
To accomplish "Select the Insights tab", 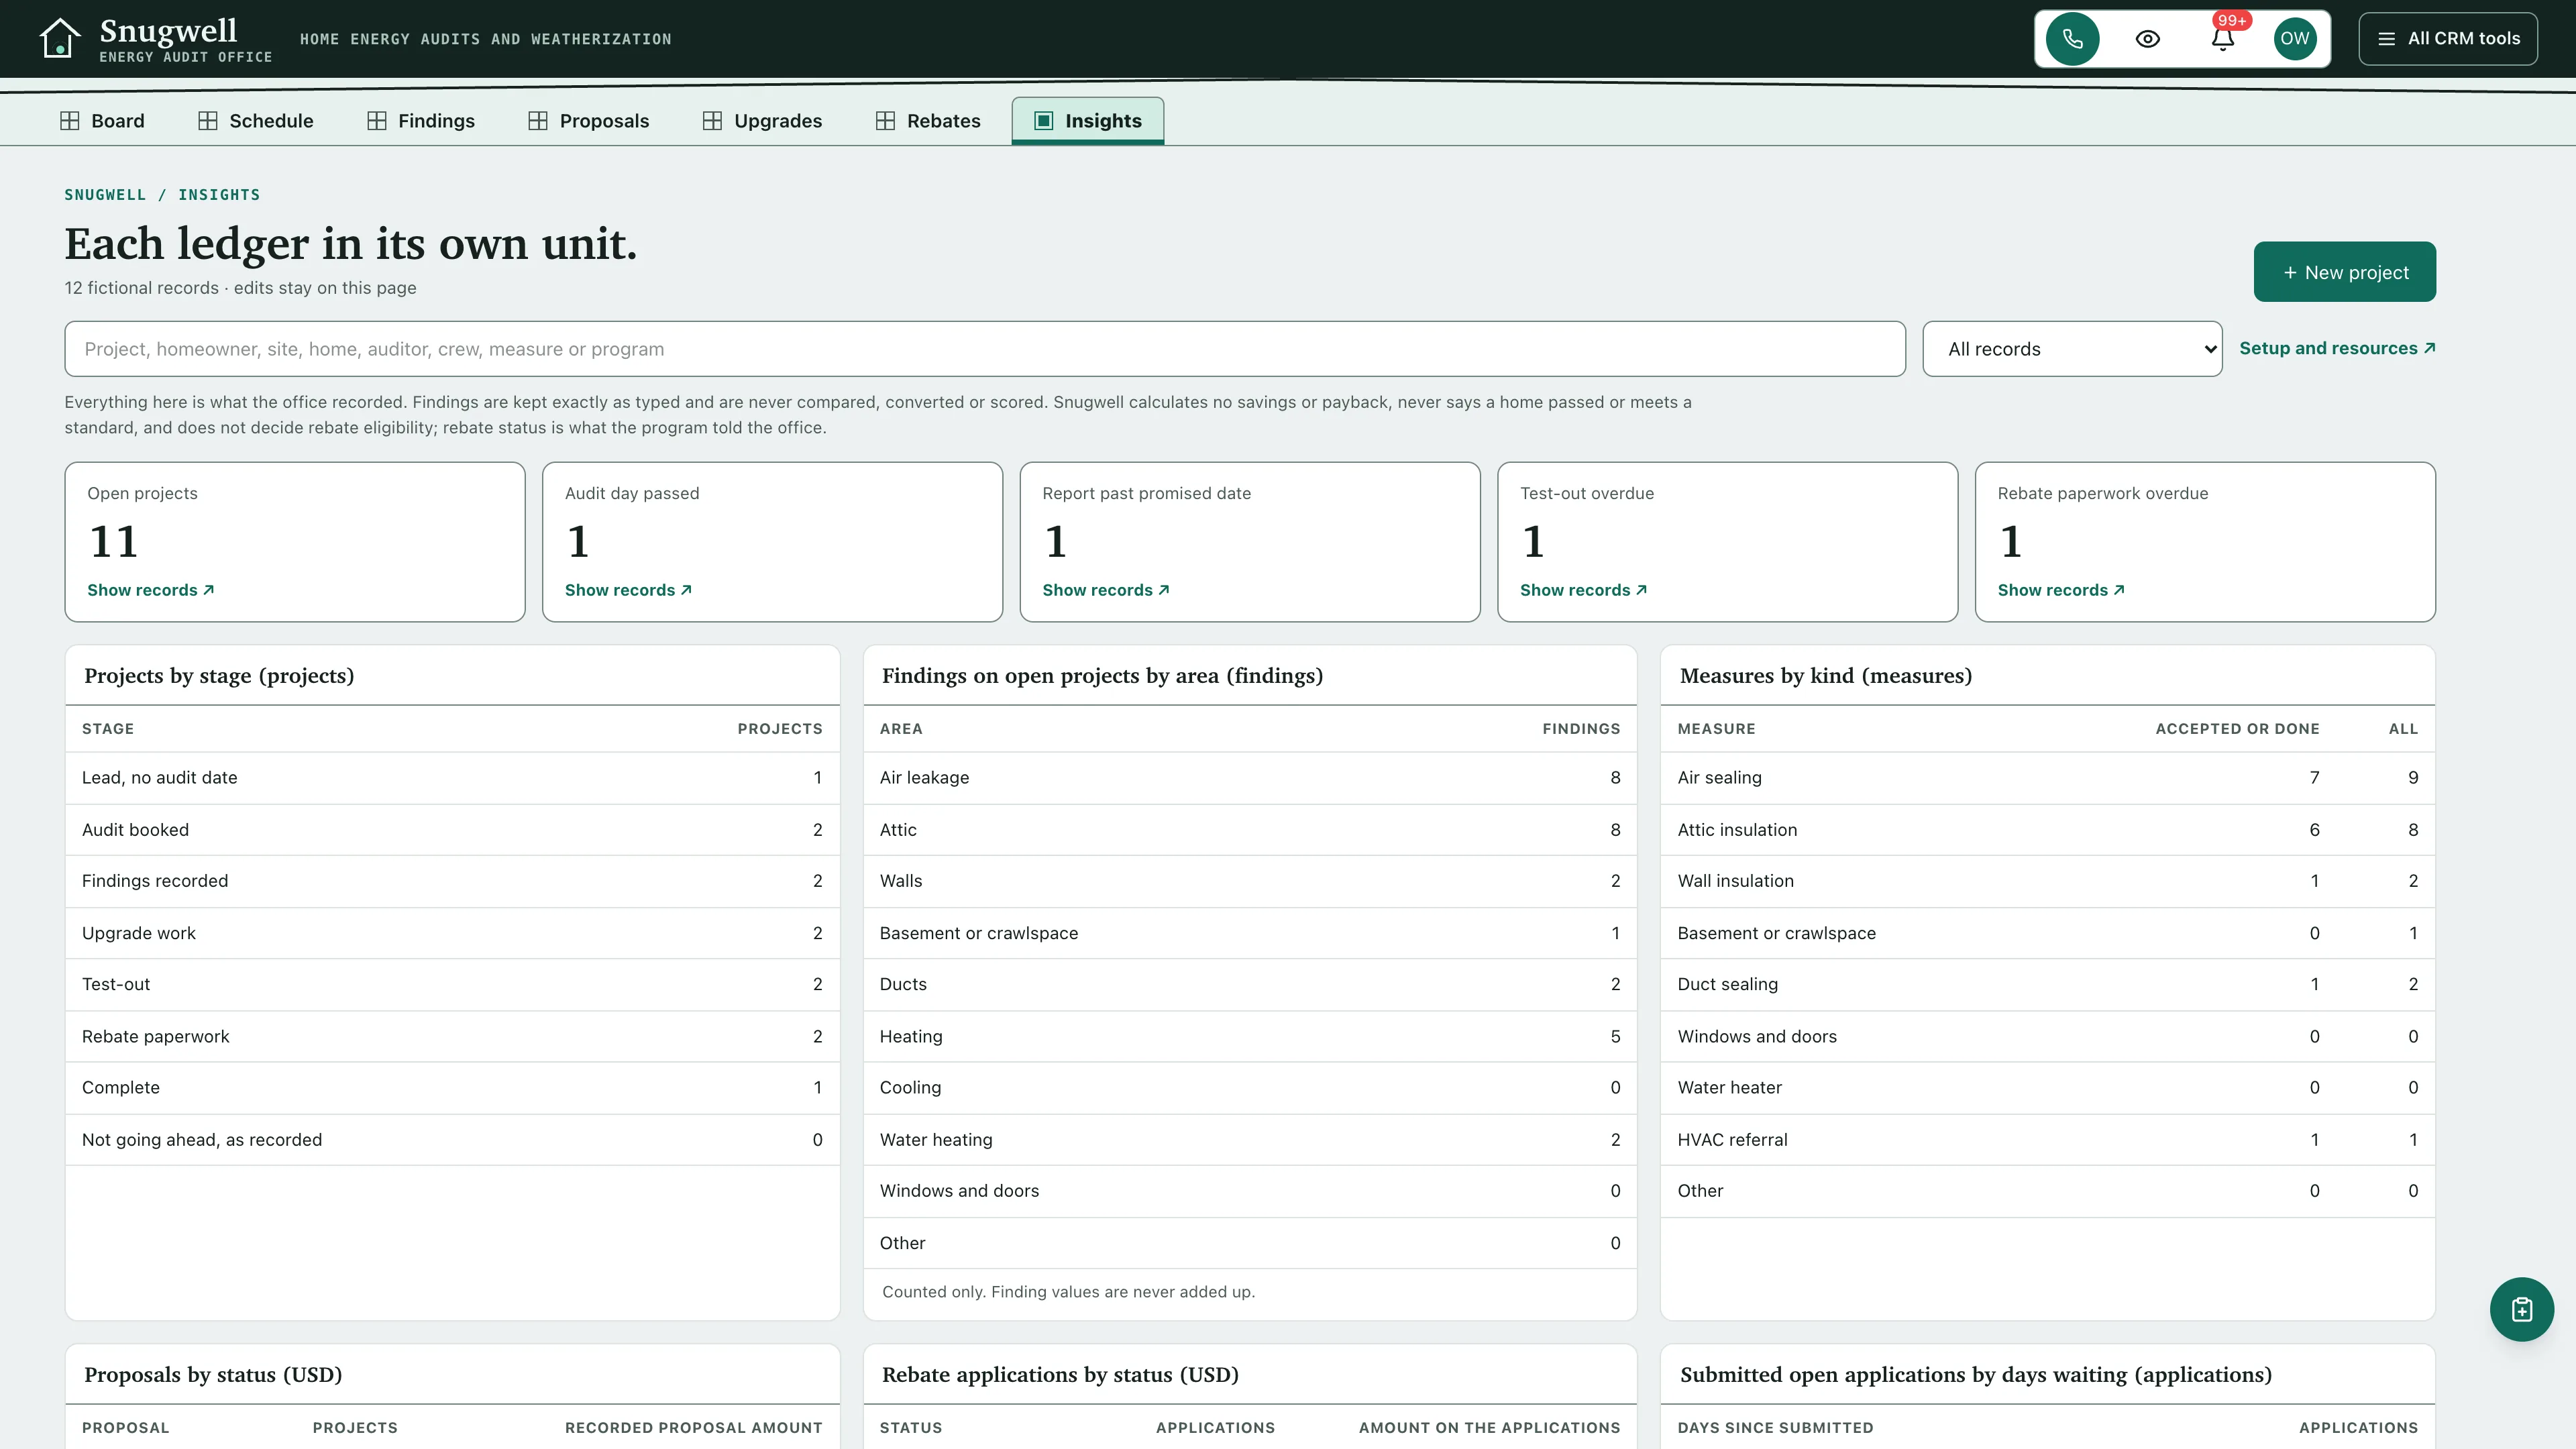I will (x=1088, y=121).
